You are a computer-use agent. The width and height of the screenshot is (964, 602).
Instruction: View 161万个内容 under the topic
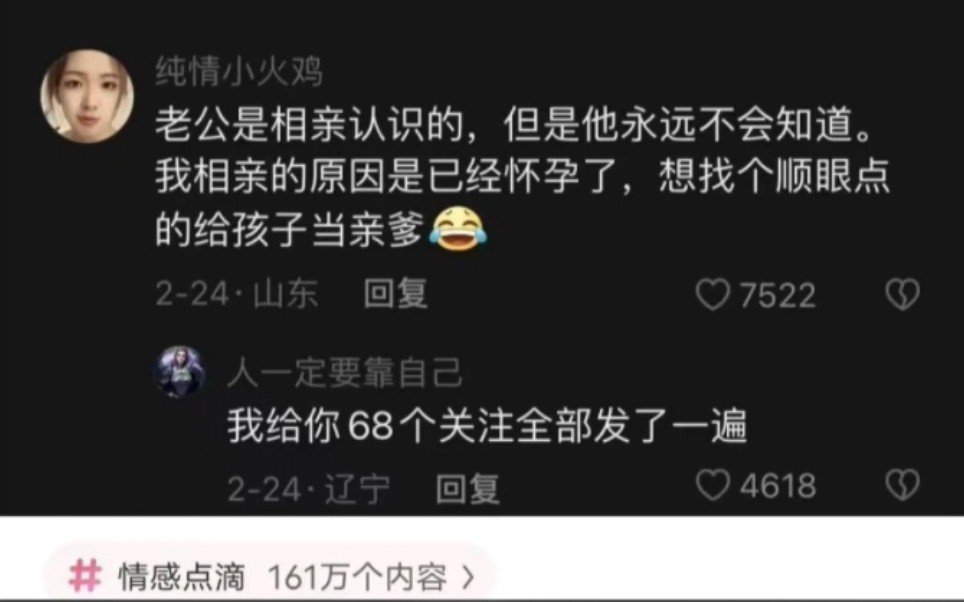[x=358, y=577]
